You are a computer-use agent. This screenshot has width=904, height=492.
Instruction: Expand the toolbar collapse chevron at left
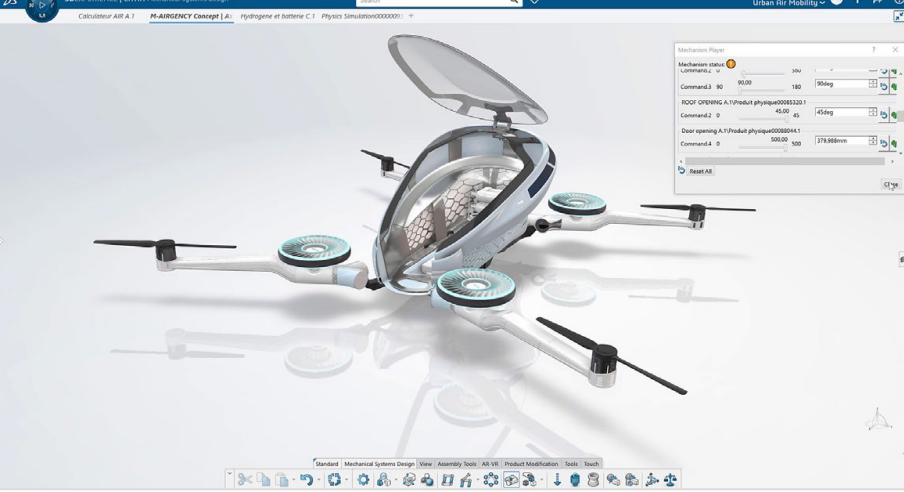tap(229, 474)
